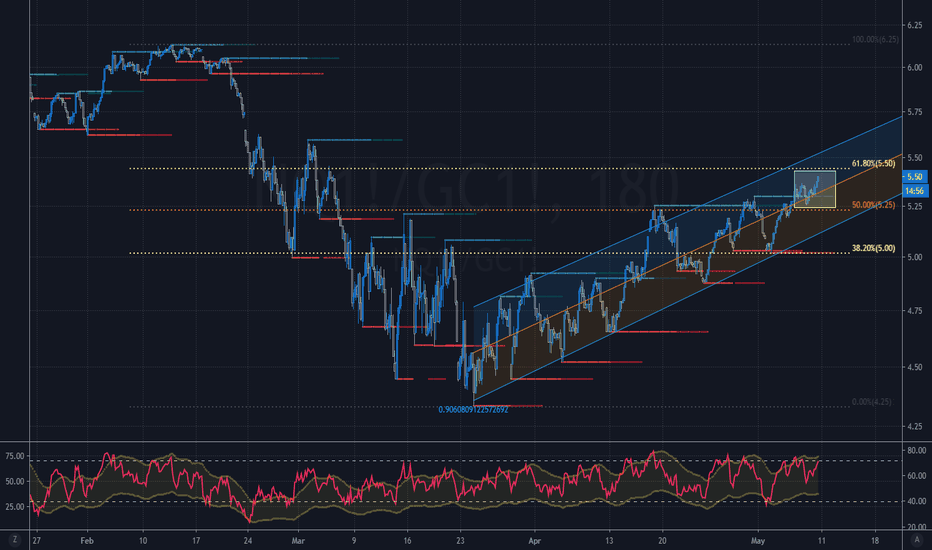Select the yellow highlighted rectangle drawing on chart
The width and height of the screenshot is (932, 550).
[x=815, y=189]
